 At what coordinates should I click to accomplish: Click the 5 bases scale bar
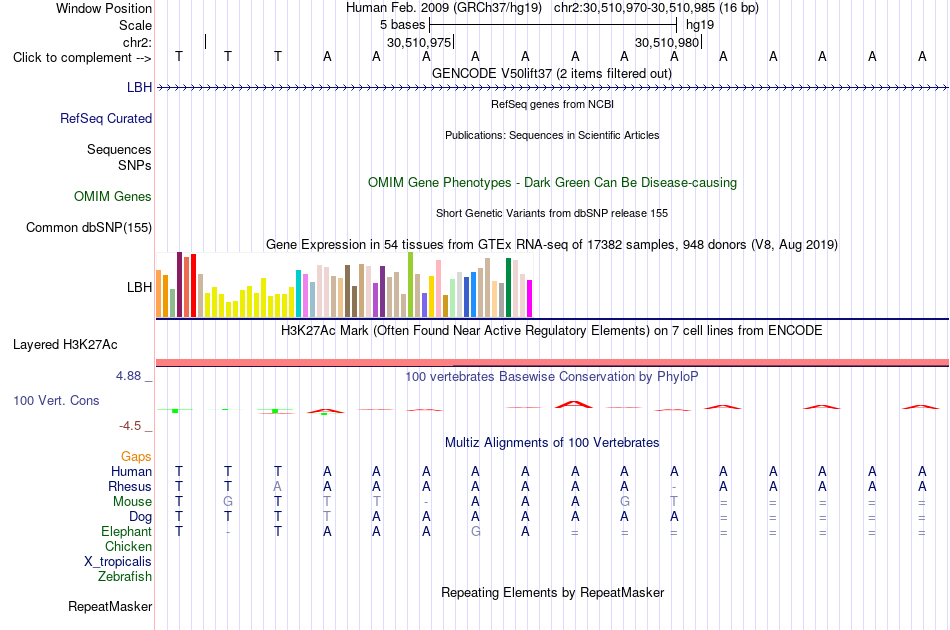553,25
